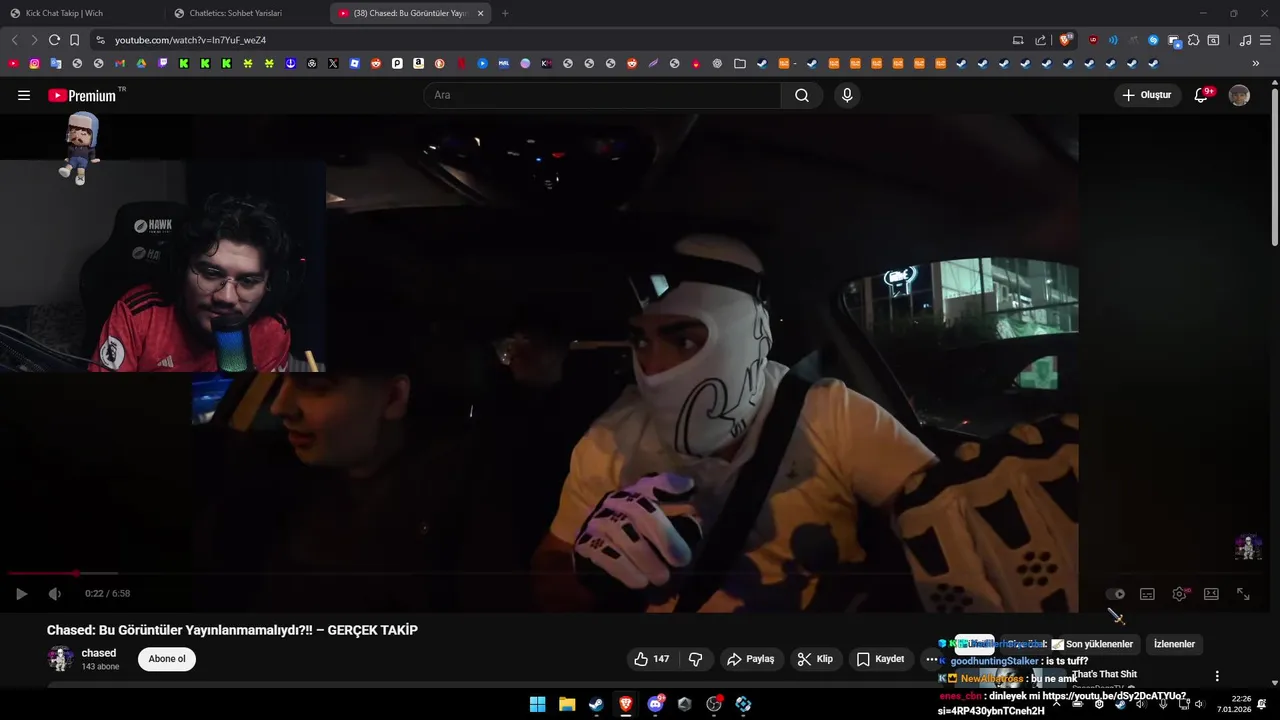Open the chased channel avatar
The image size is (1280, 720).
click(60, 658)
